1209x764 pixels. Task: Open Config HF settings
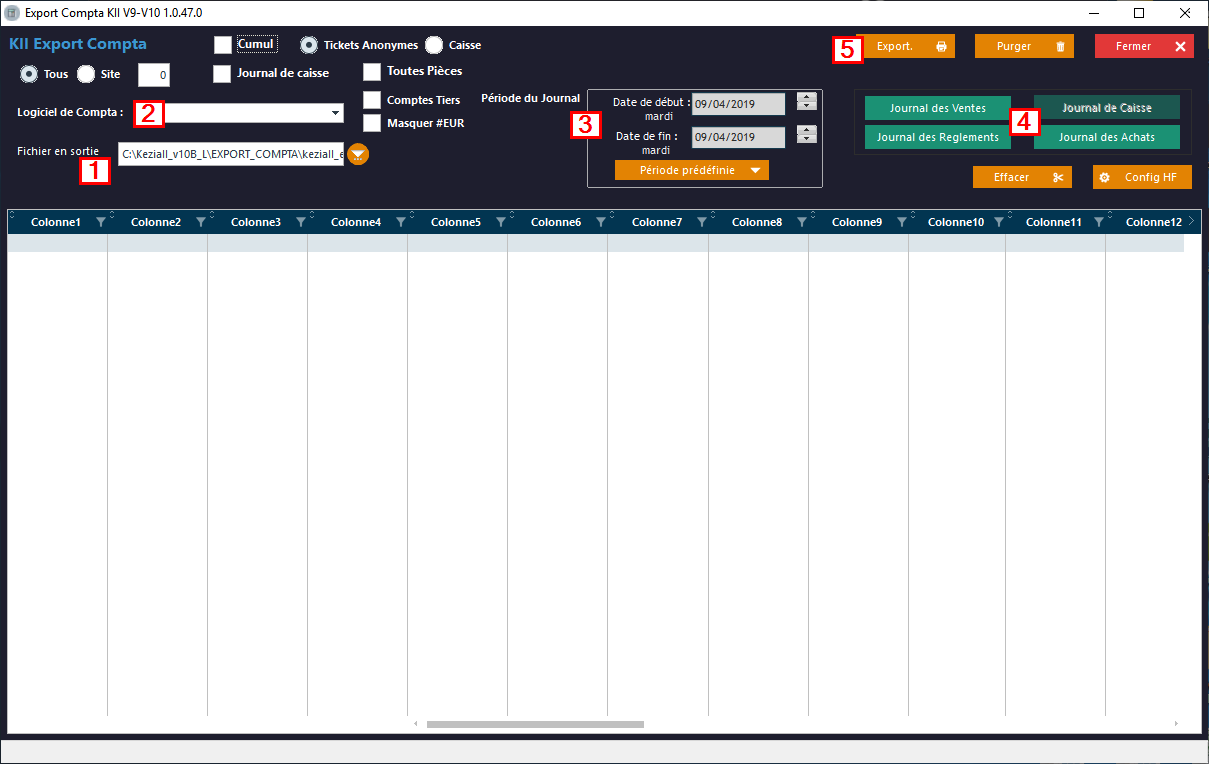point(1142,177)
